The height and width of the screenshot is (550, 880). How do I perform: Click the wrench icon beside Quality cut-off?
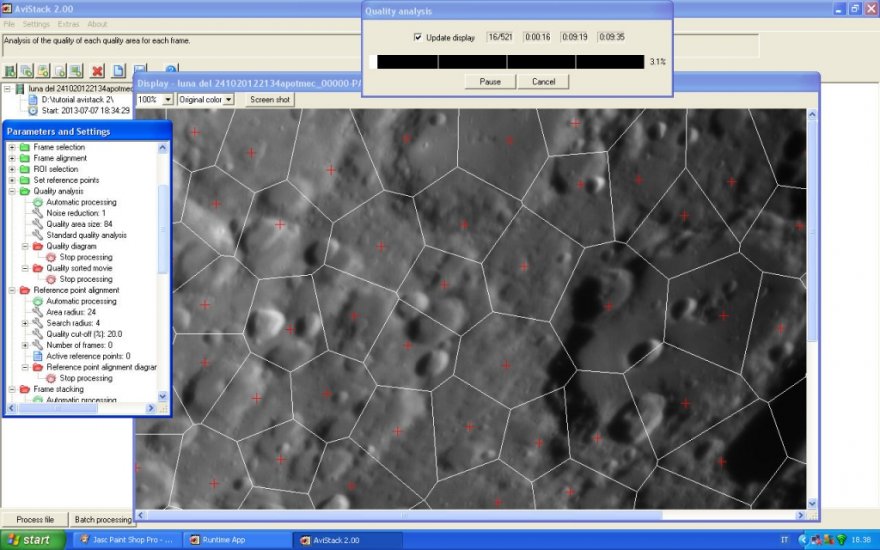[38, 334]
